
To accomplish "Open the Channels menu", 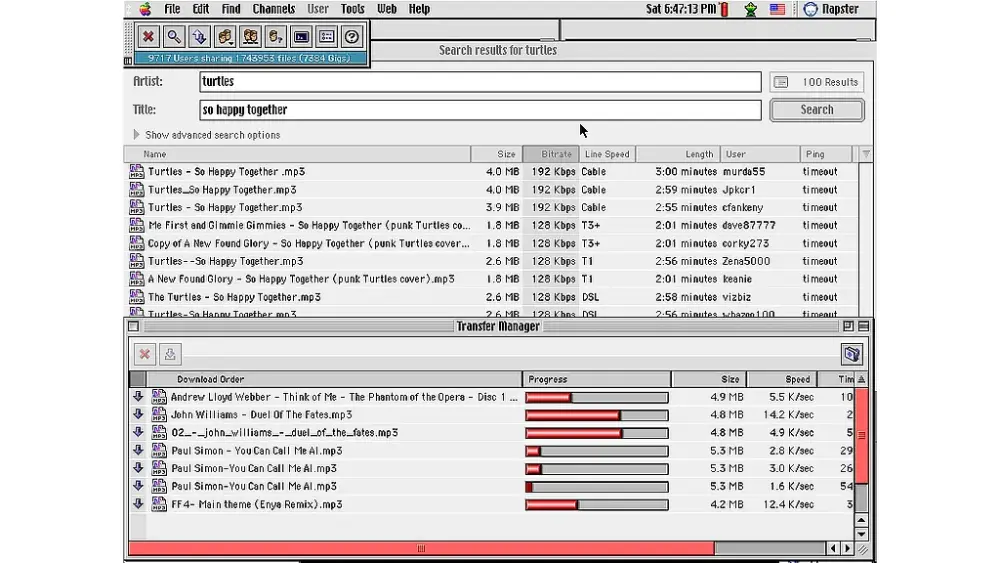I will click(x=274, y=9).
